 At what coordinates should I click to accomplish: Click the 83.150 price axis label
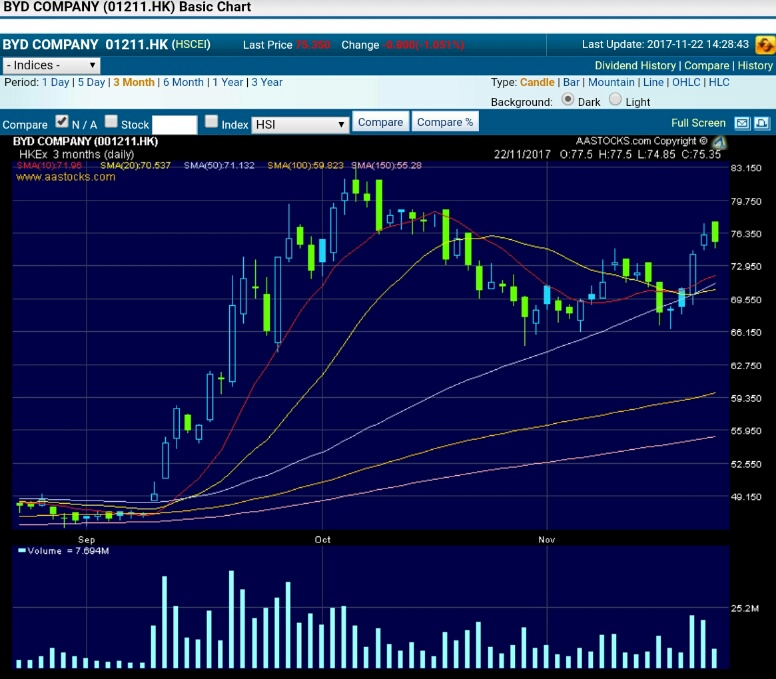pyautogui.click(x=746, y=168)
